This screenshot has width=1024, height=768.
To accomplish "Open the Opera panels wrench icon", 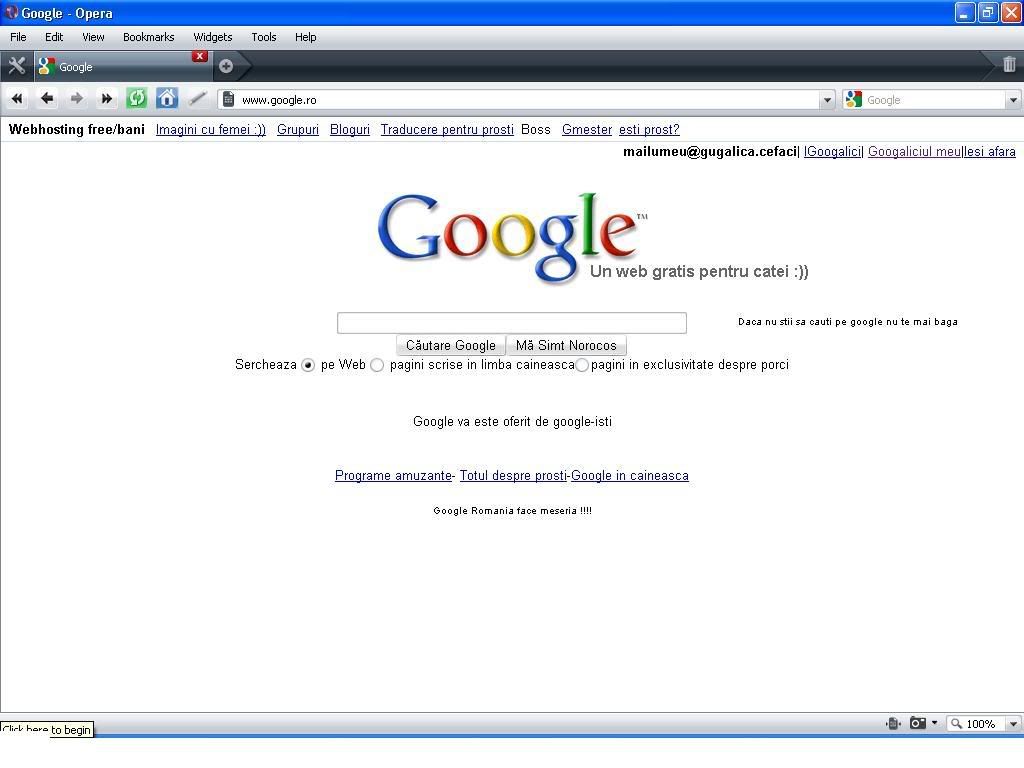I will click(x=16, y=66).
